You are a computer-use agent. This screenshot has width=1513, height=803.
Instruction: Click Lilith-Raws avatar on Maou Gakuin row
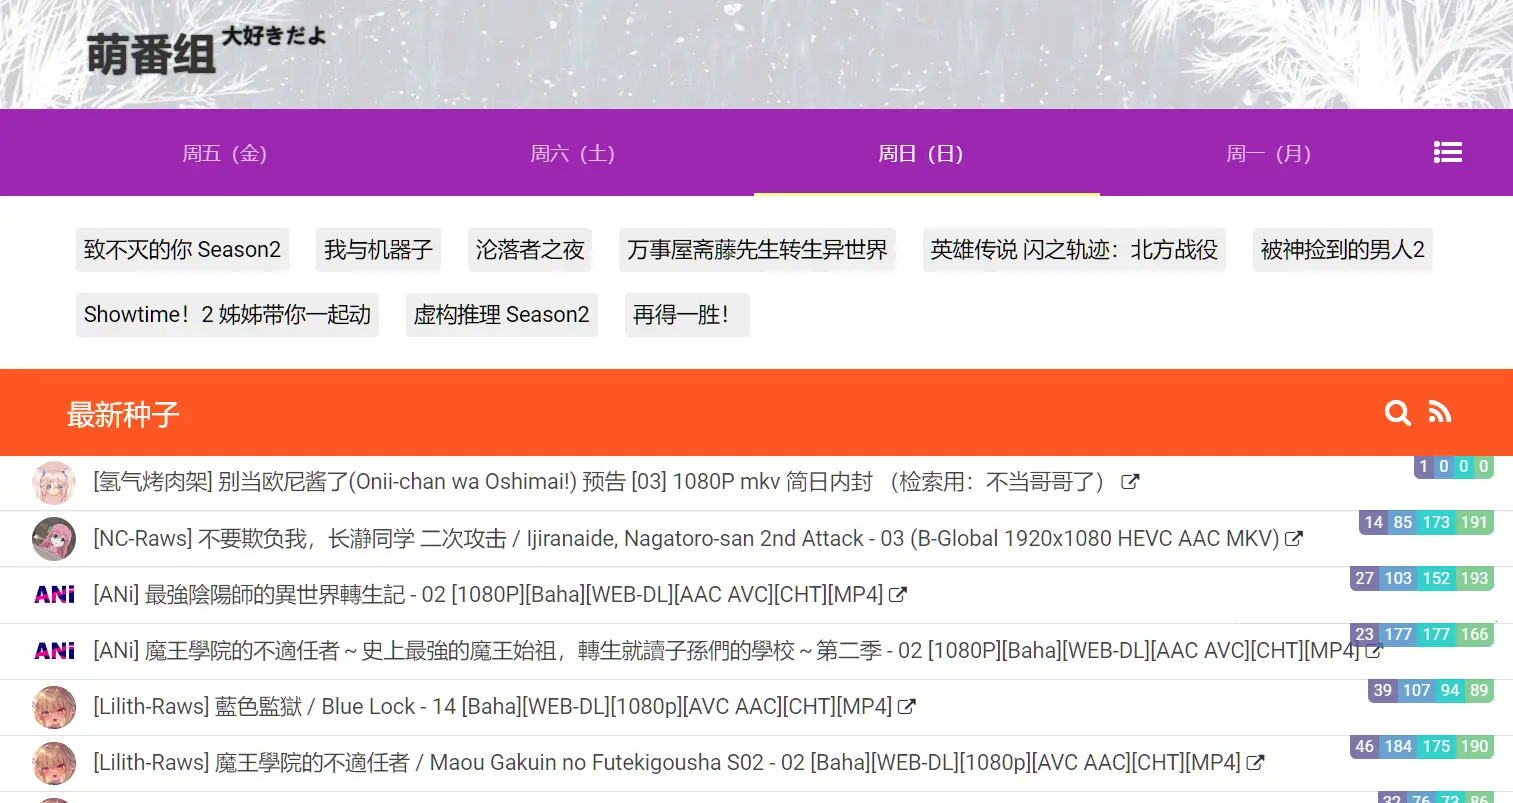pyautogui.click(x=54, y=763)
